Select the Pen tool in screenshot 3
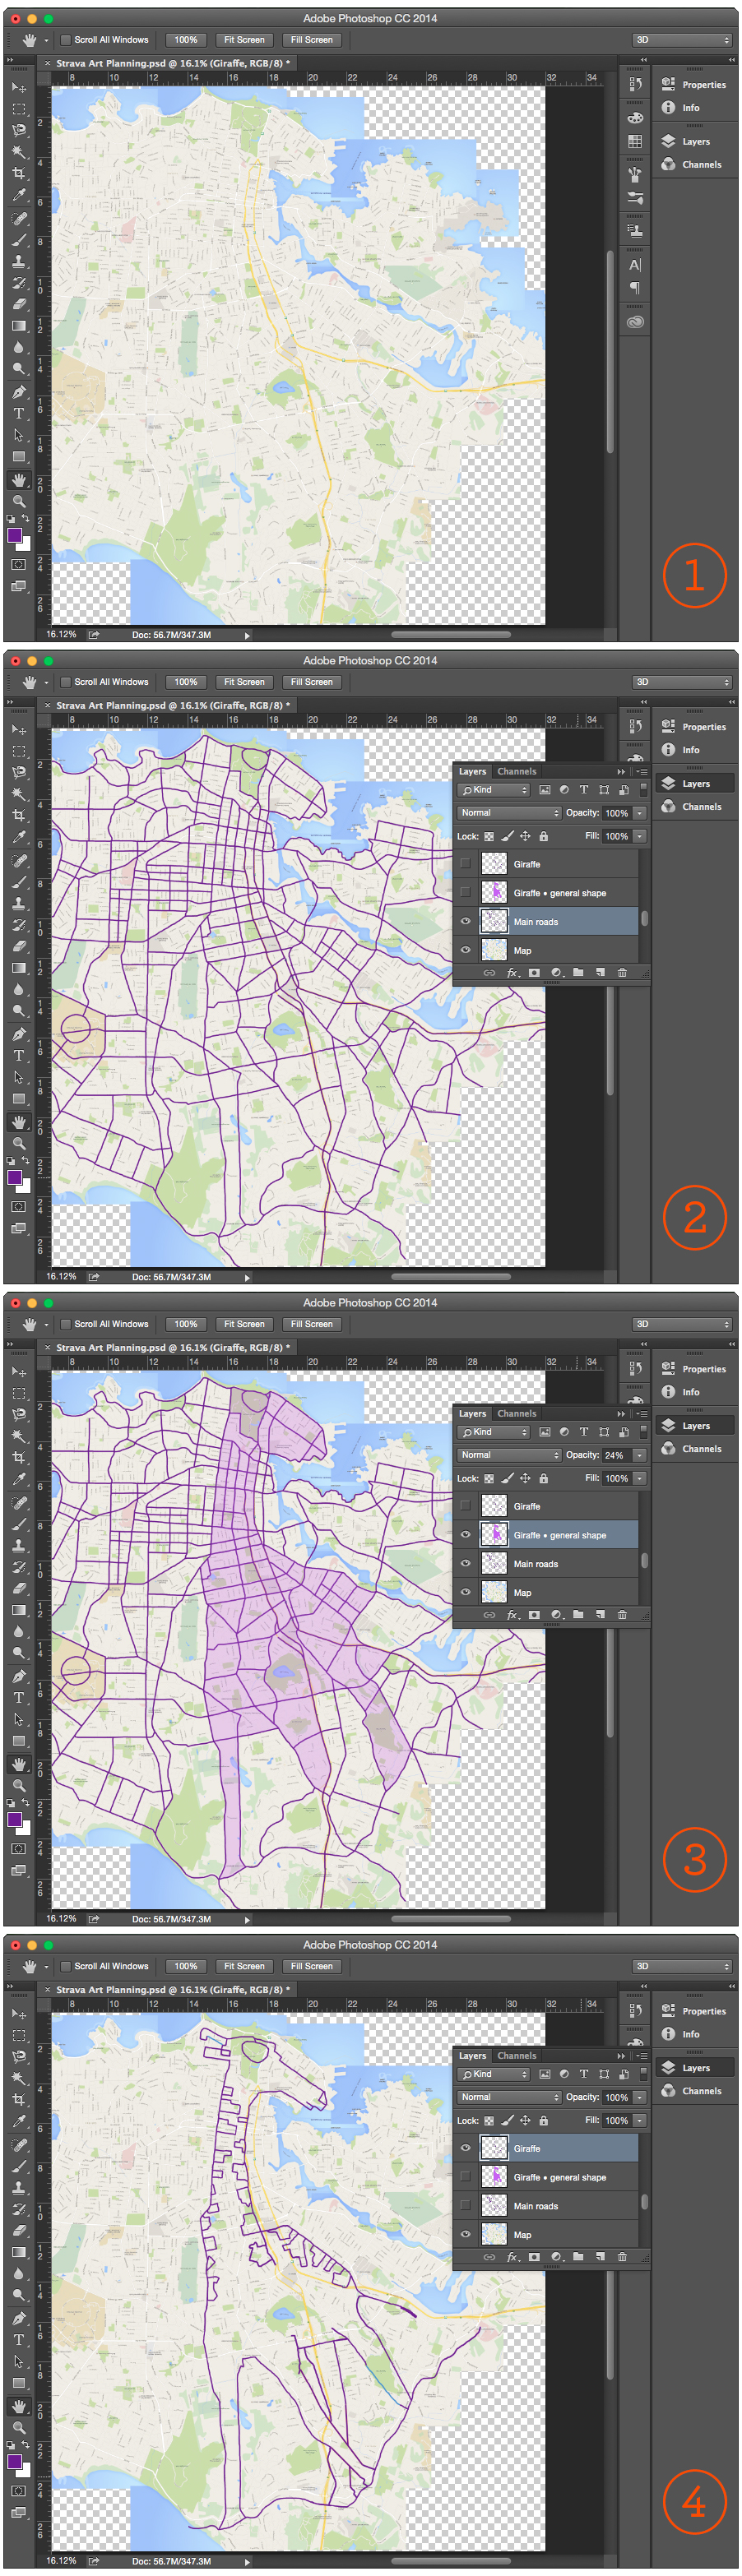 19,1676
